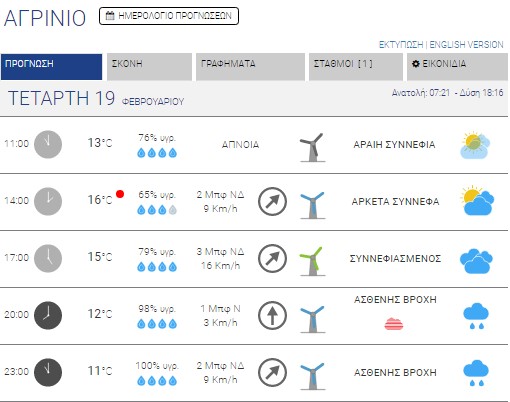Switch to ENGLISH VERSION link

pyautogui.click(x=466, y=45)
